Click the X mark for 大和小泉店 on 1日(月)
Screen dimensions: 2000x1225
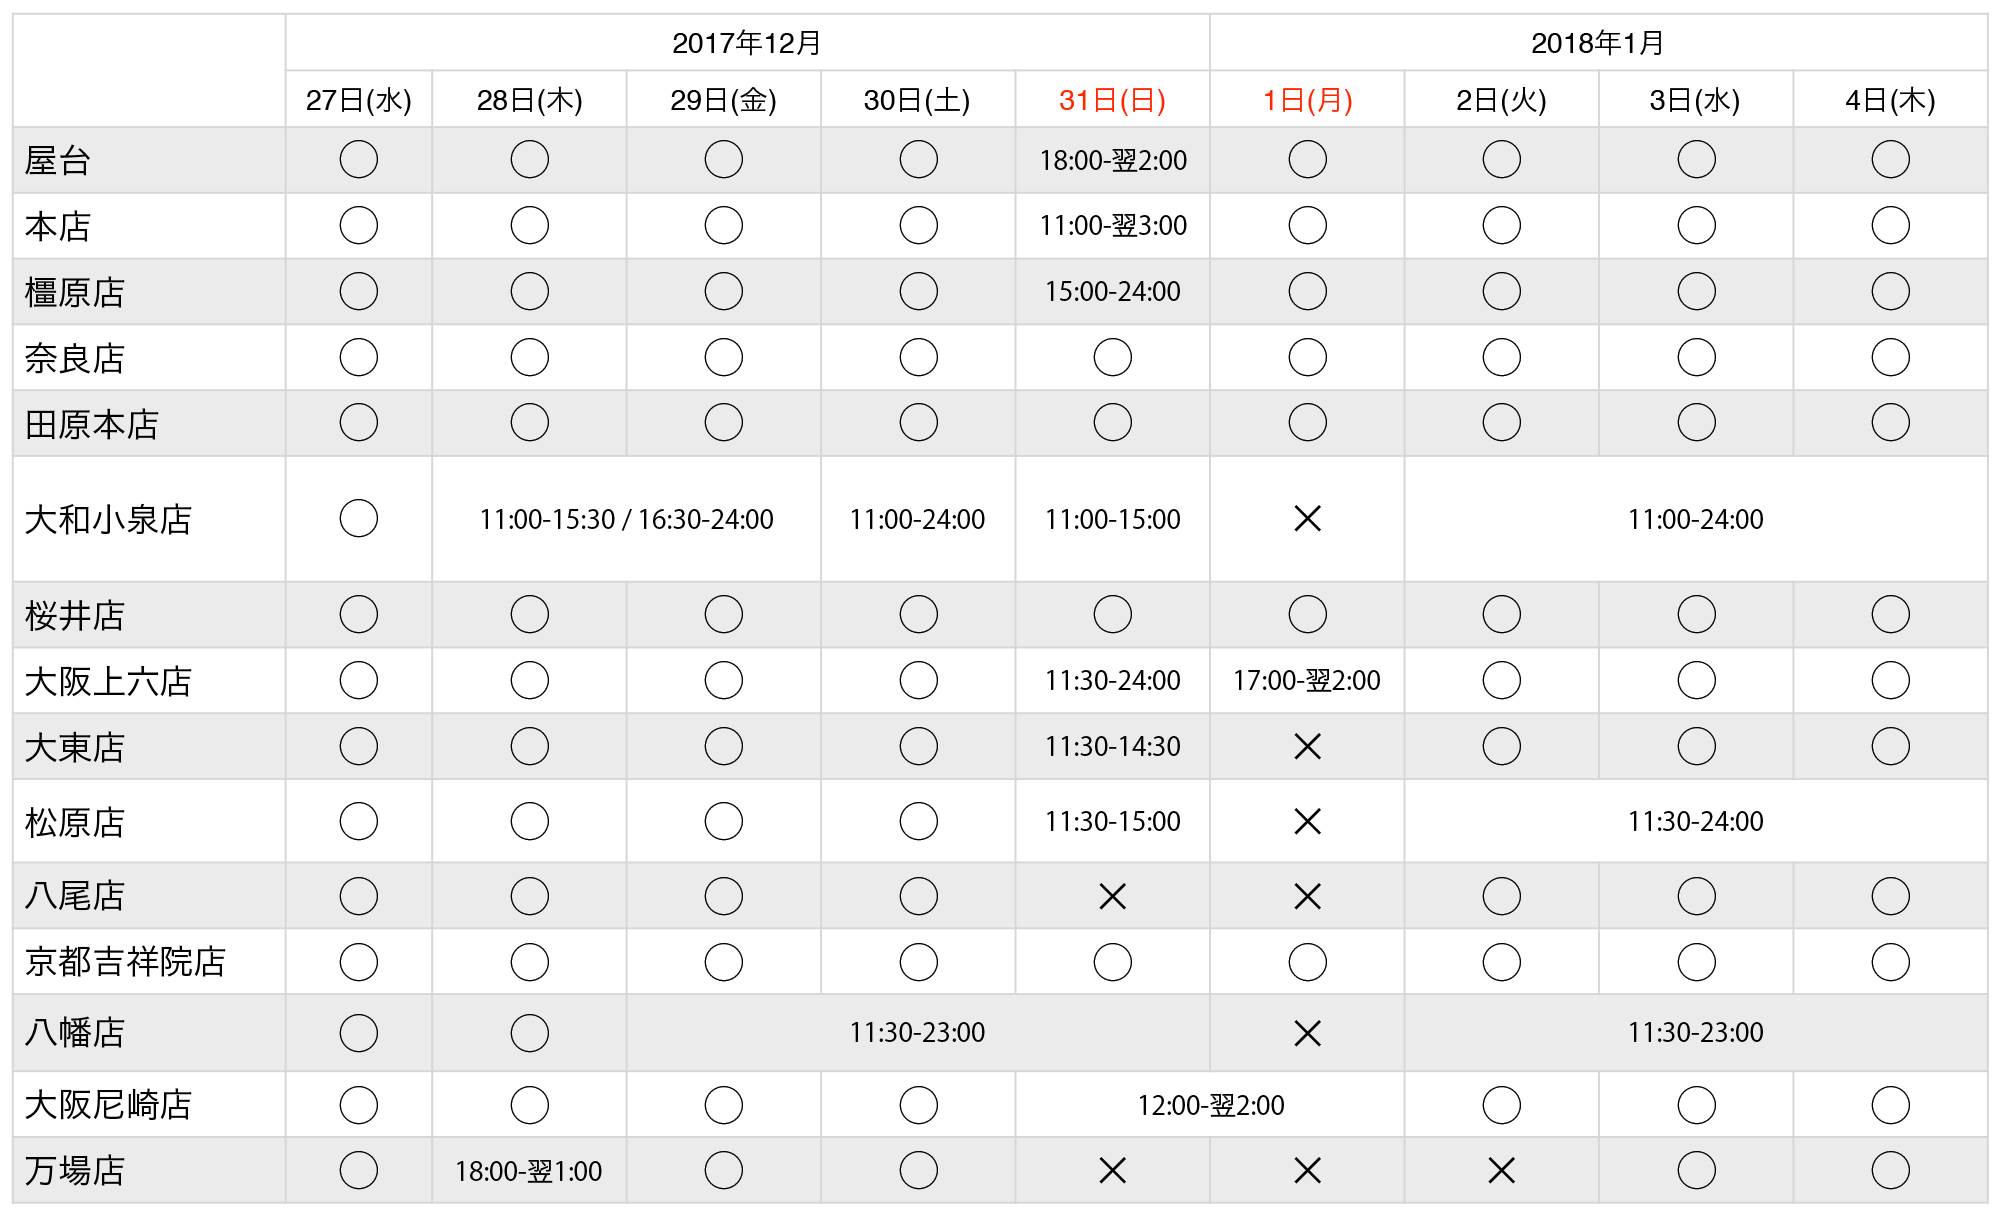(x=1307, y=519)
